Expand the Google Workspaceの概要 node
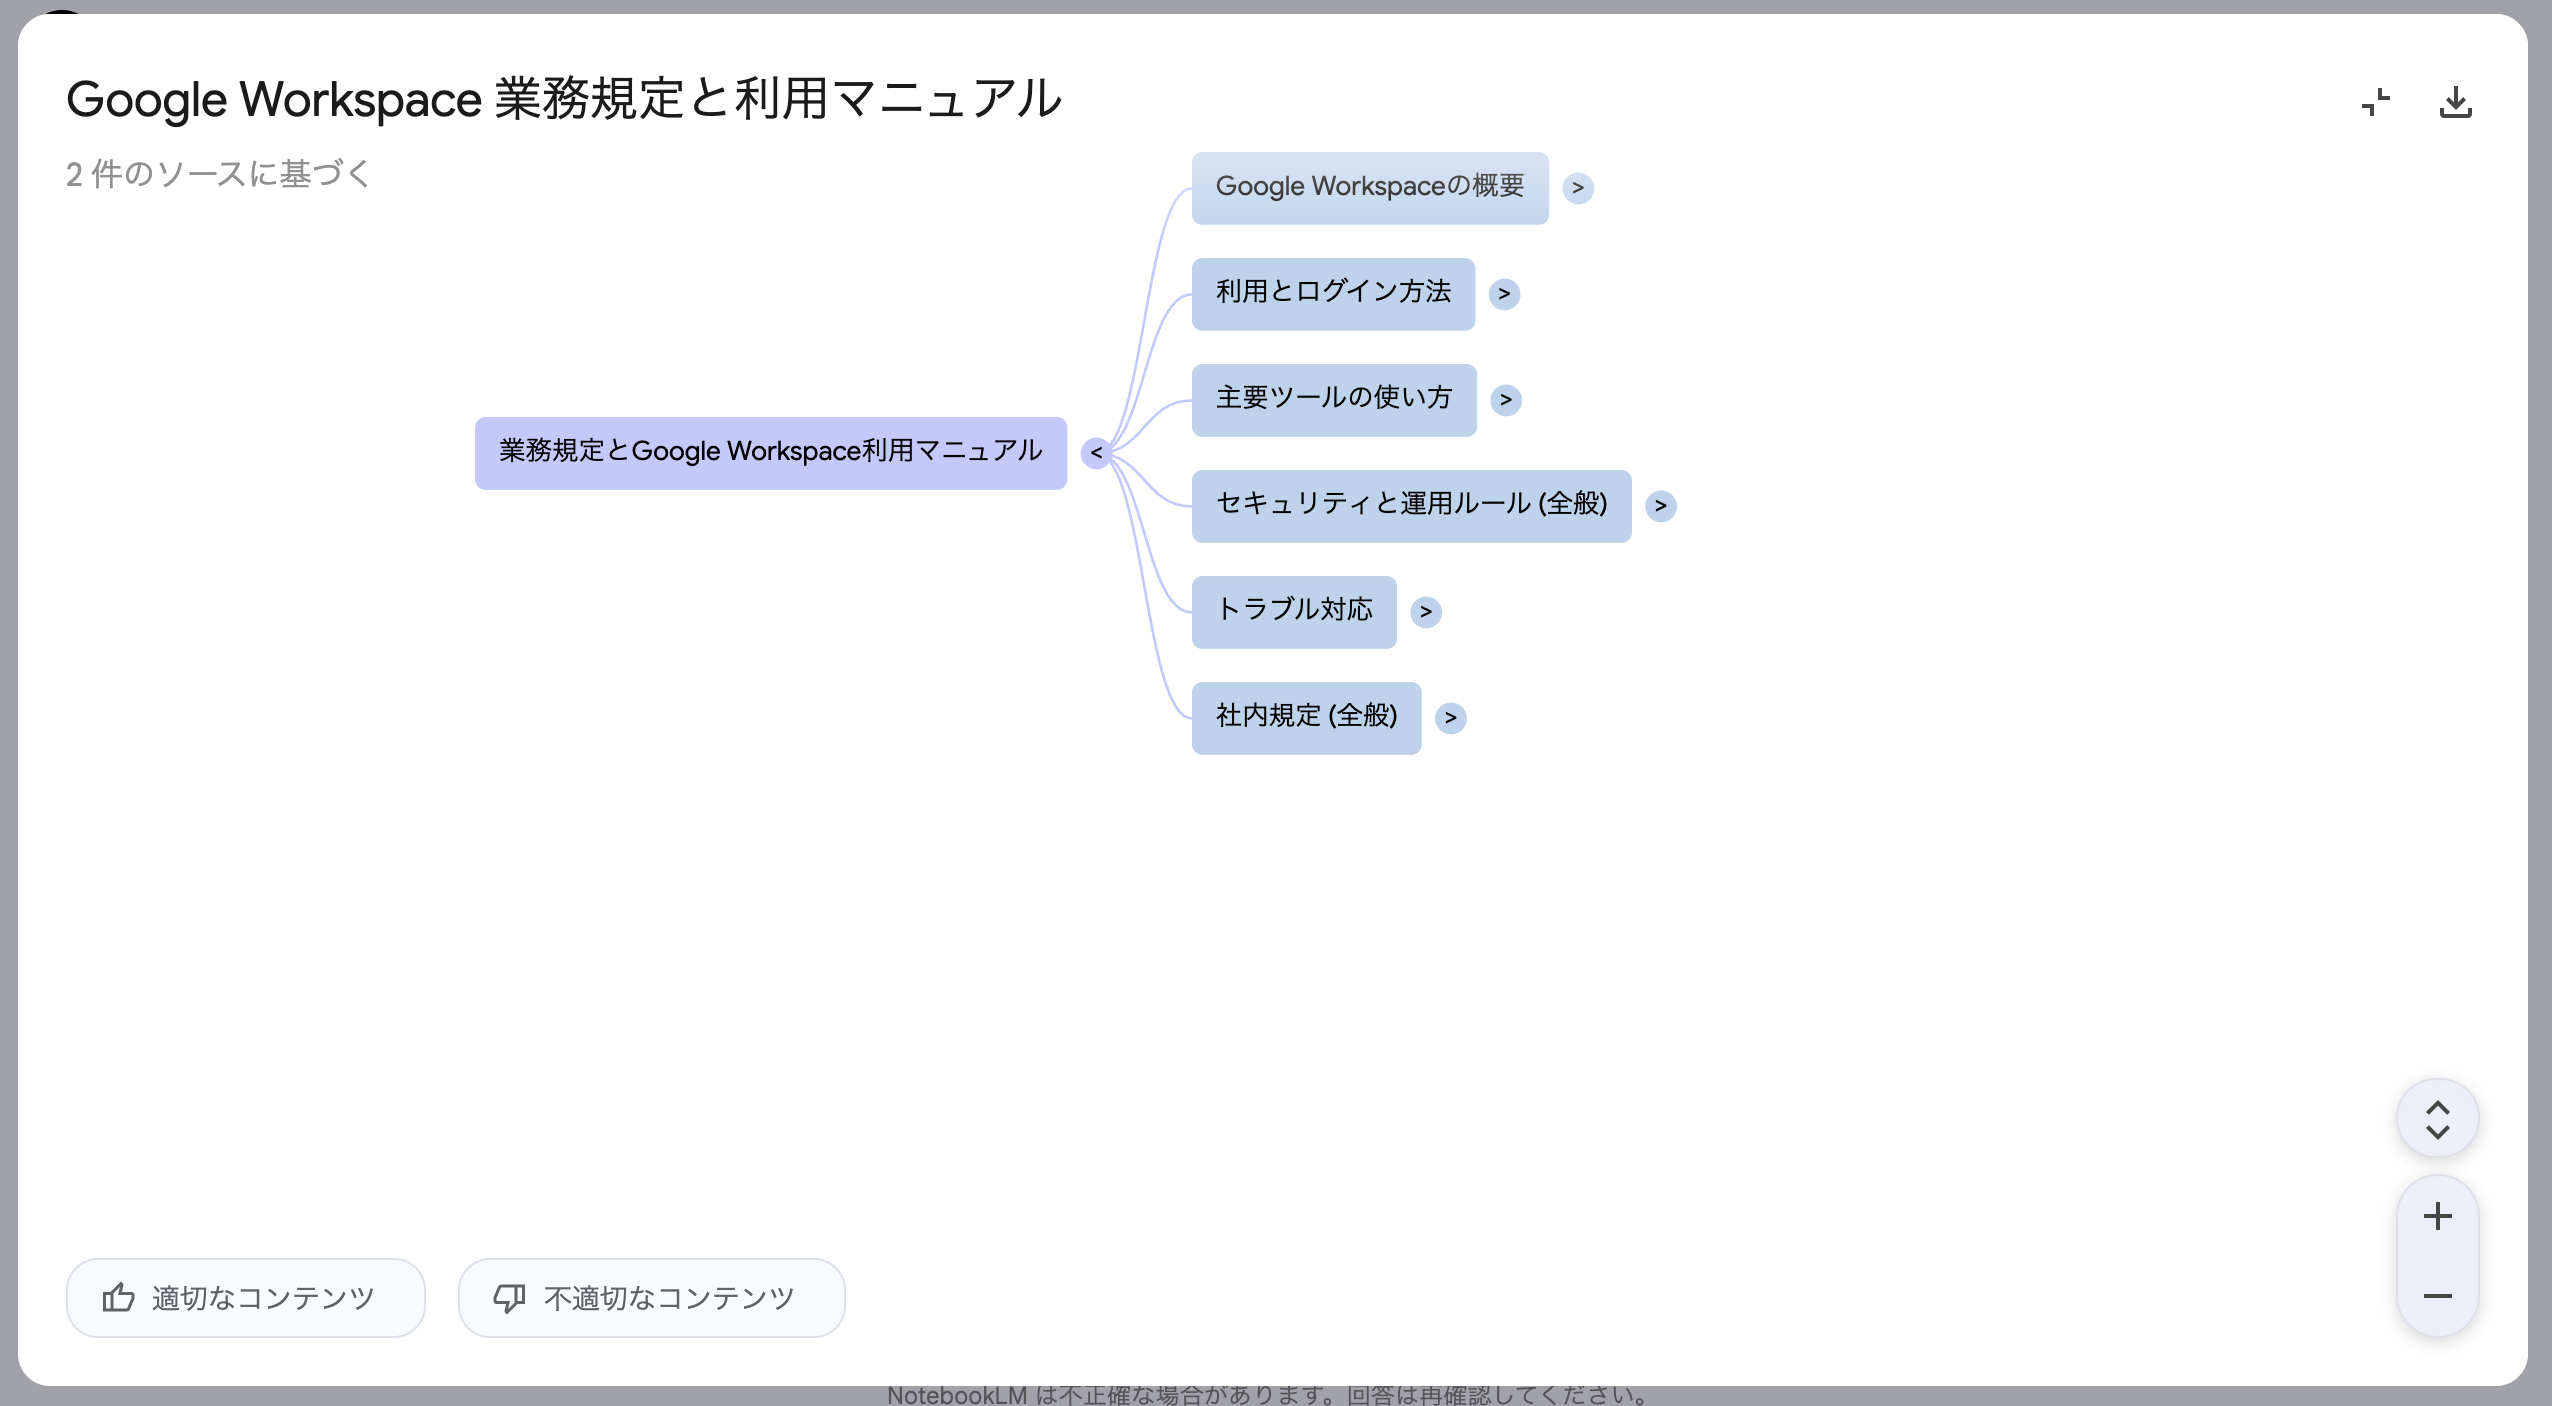 tap(1577, 188)
